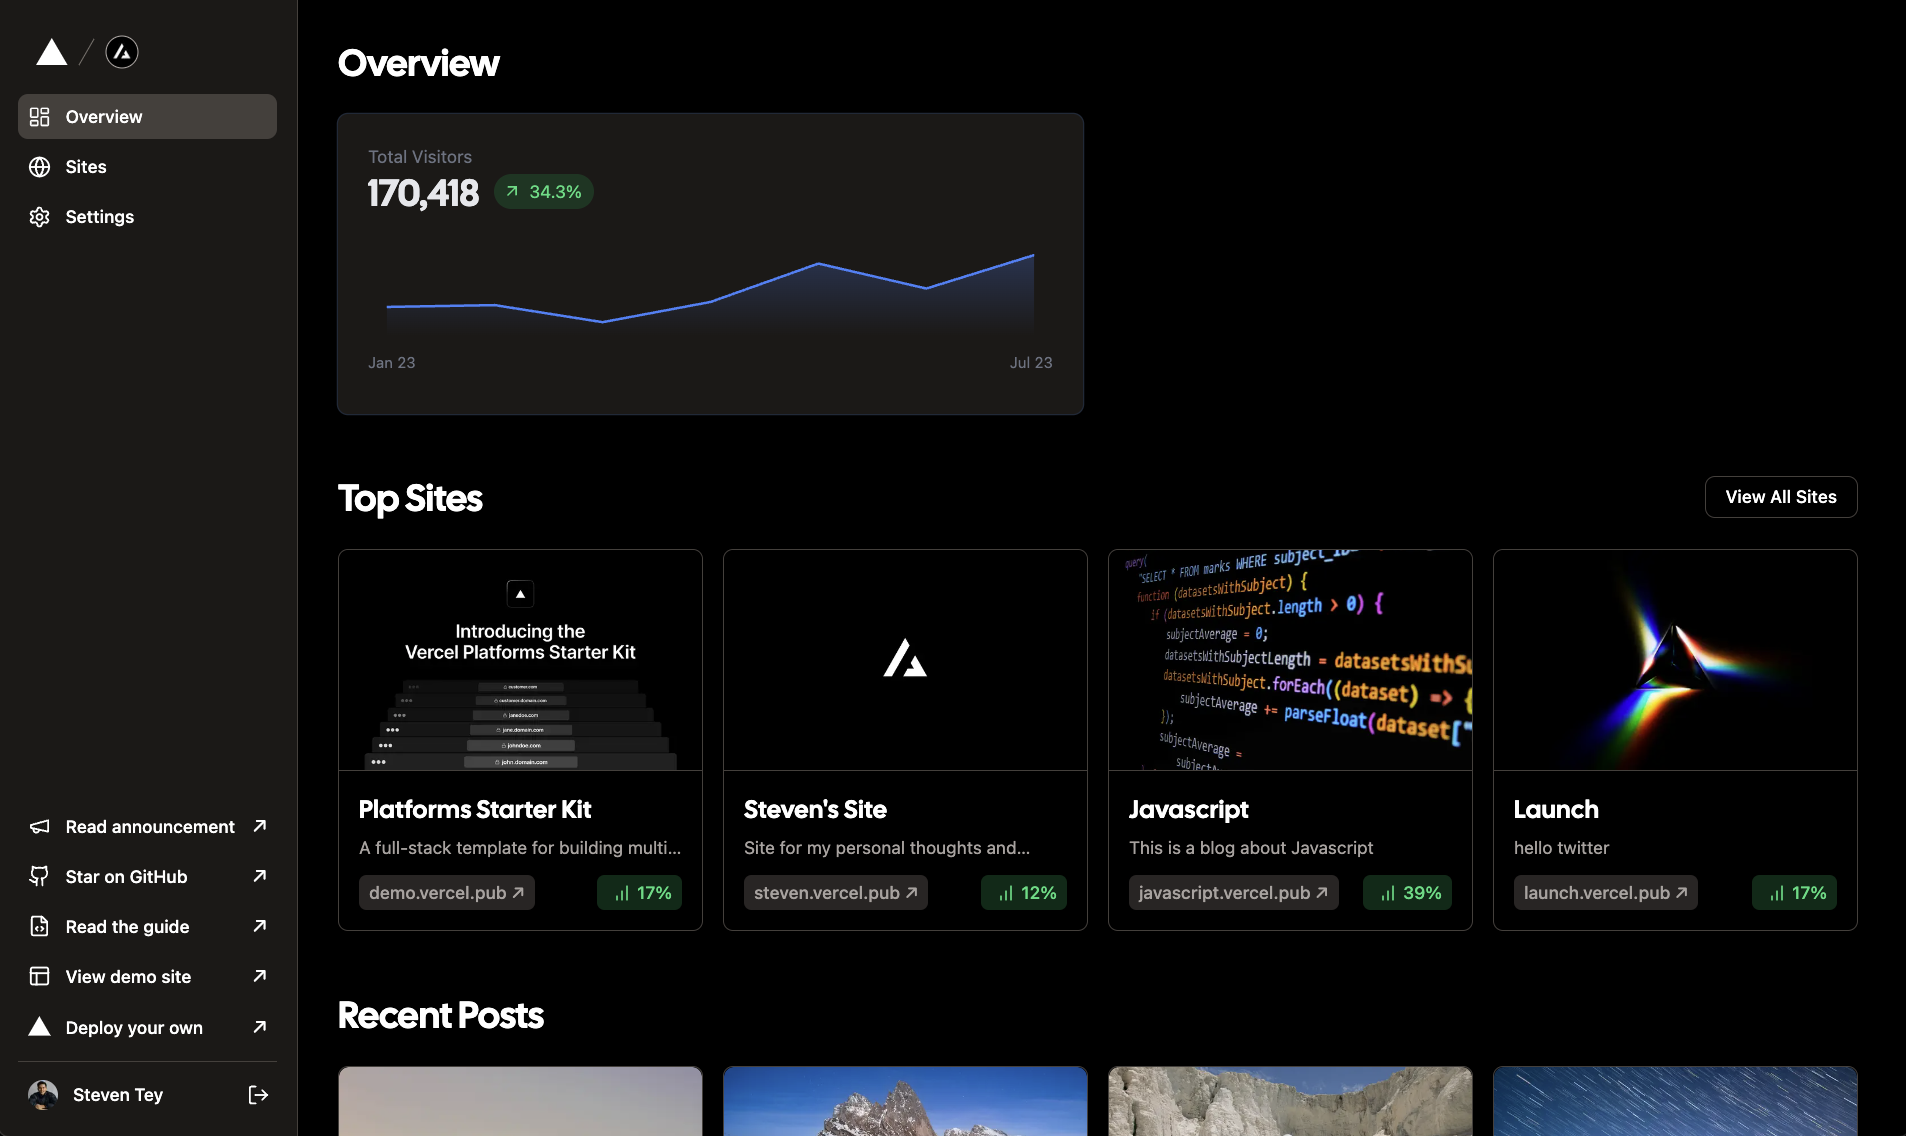The height and width of the screenshot is (1136, 1906).
Task: Open the Read announcement link
Action: pyautogui.click(x=147, y=827)
